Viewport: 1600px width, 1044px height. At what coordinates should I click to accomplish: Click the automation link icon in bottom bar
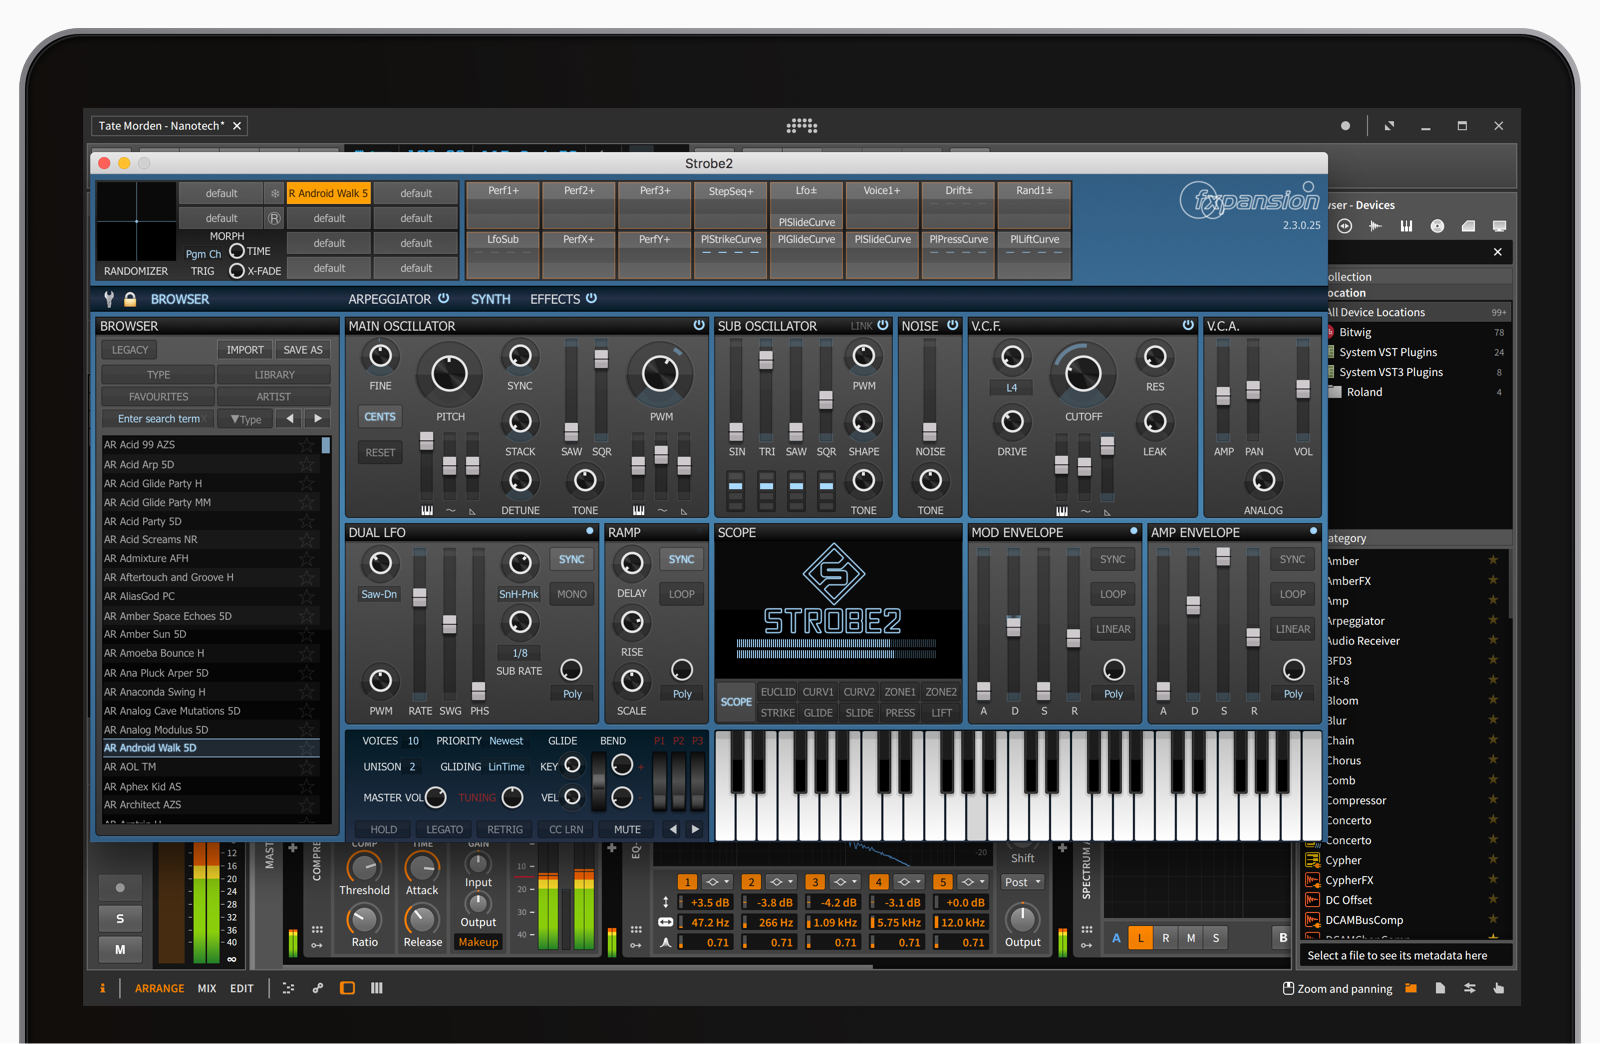(318, 988)
